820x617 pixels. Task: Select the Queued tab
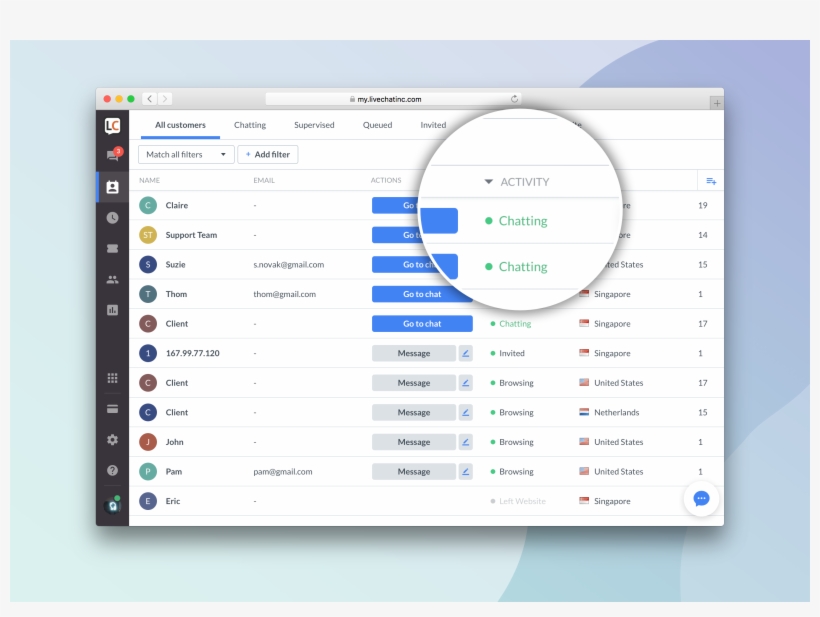(x=377, y=125)
